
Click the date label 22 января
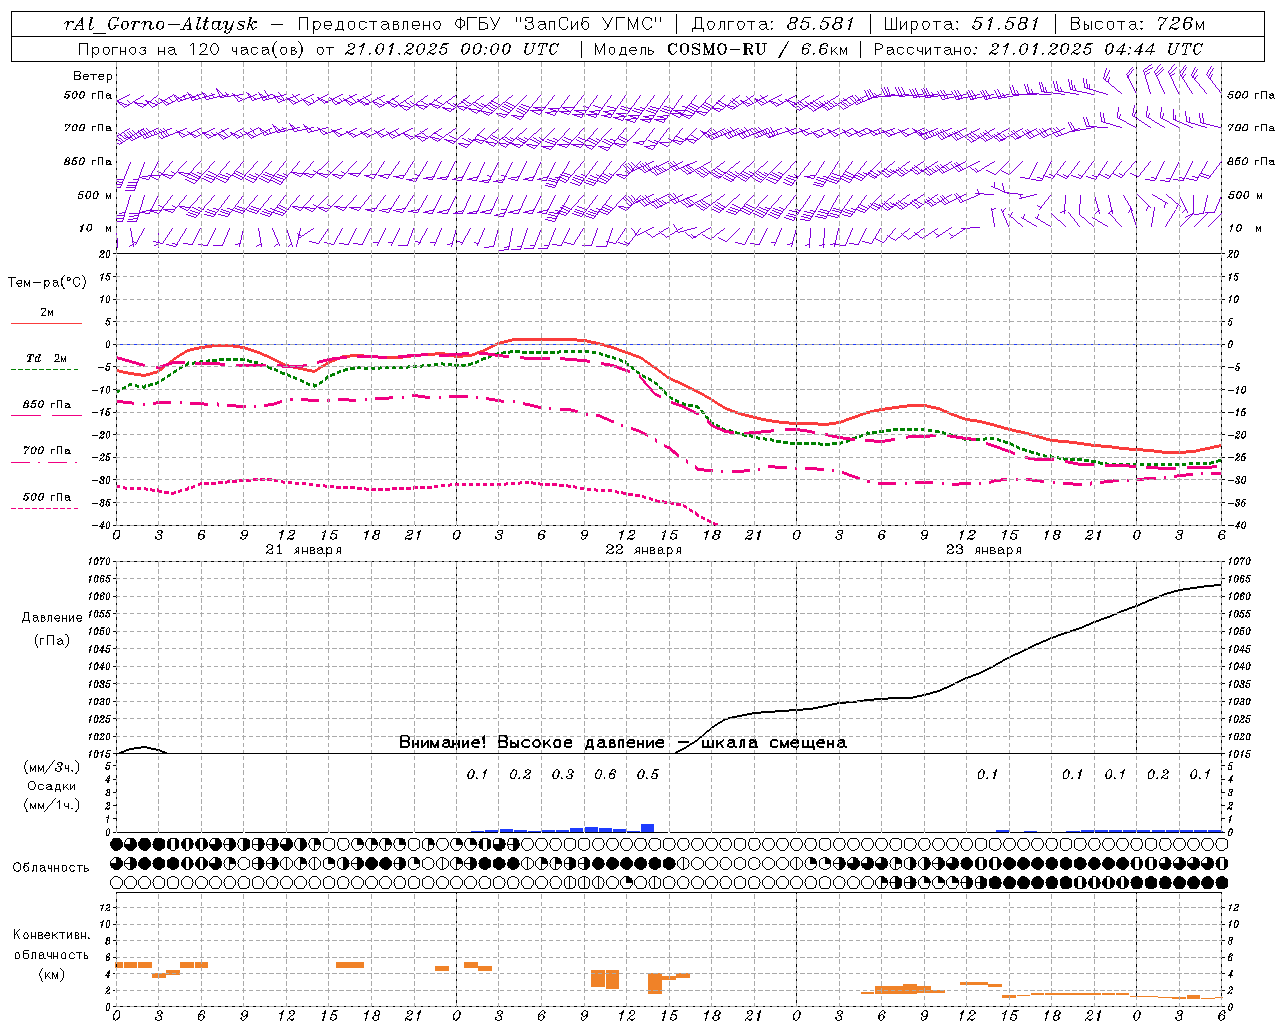[x=643, y=550]
